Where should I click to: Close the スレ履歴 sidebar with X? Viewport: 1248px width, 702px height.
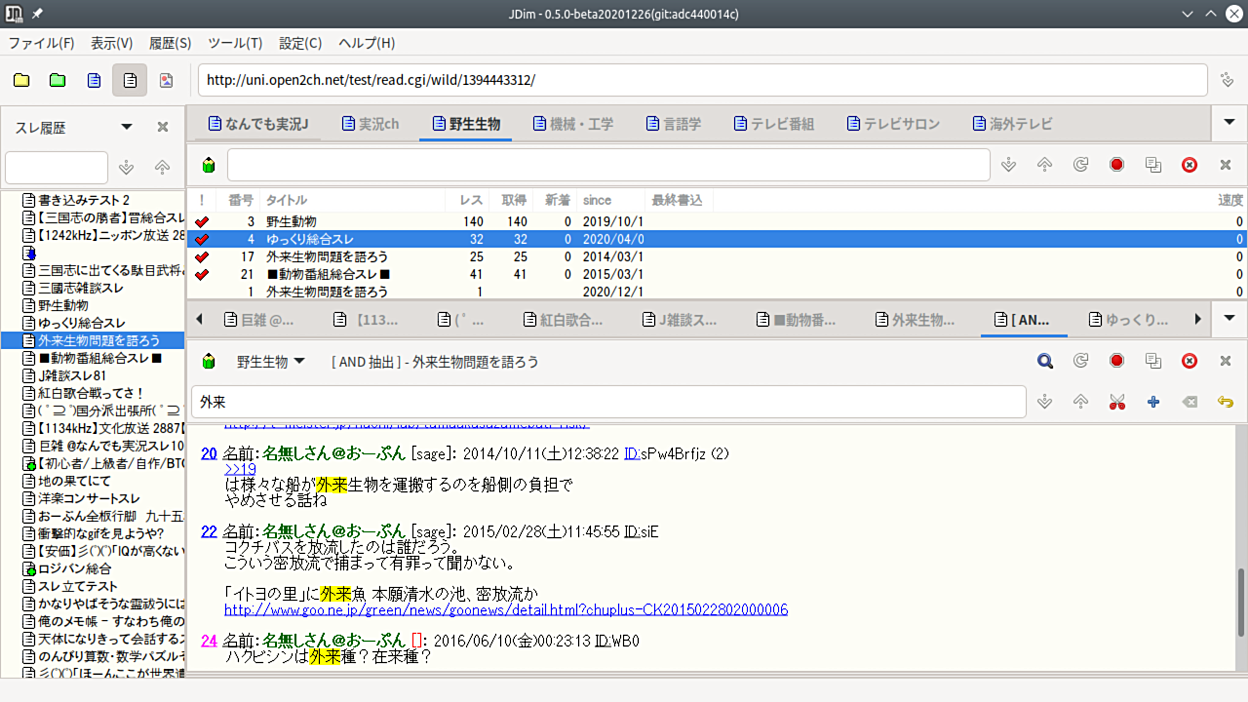click(x=163, y=127)
